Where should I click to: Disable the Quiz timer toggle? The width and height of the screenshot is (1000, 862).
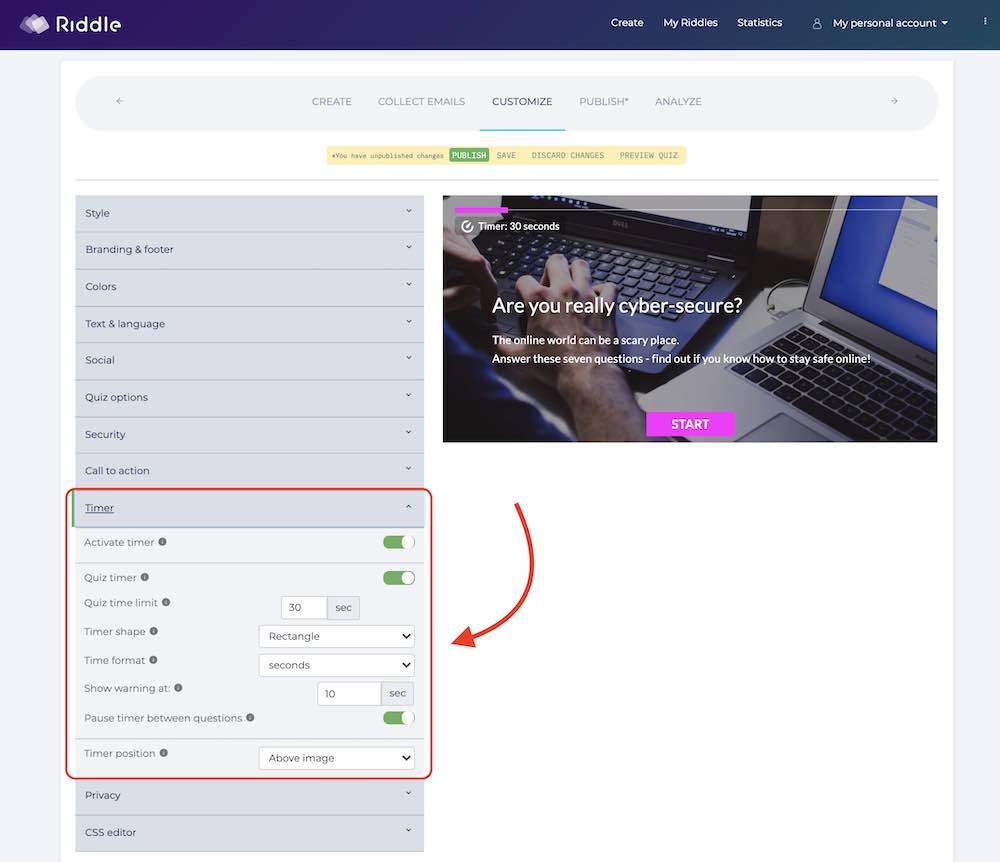(399, 578)
